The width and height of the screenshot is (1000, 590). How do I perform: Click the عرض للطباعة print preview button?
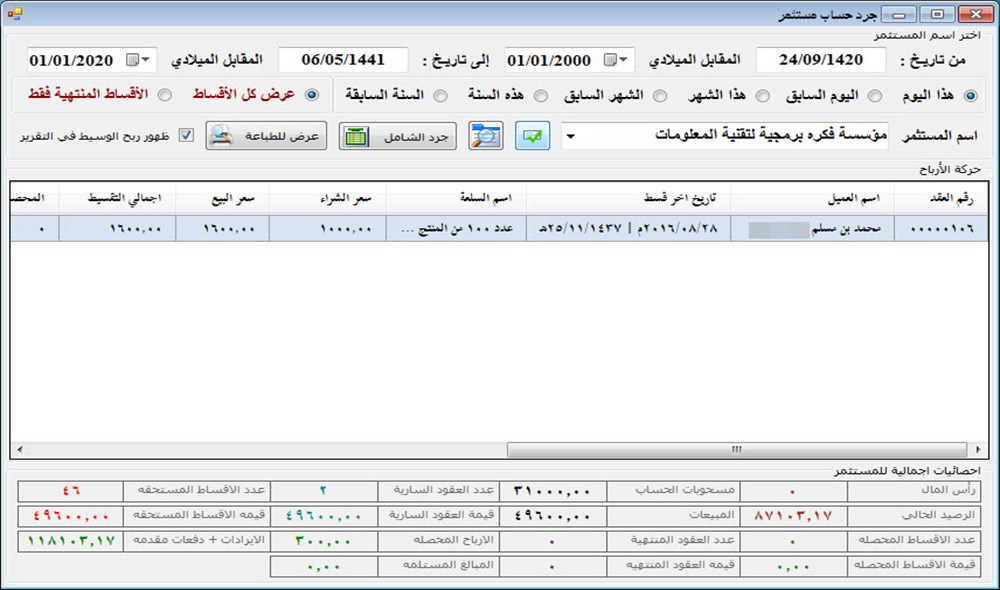point(267,136)
